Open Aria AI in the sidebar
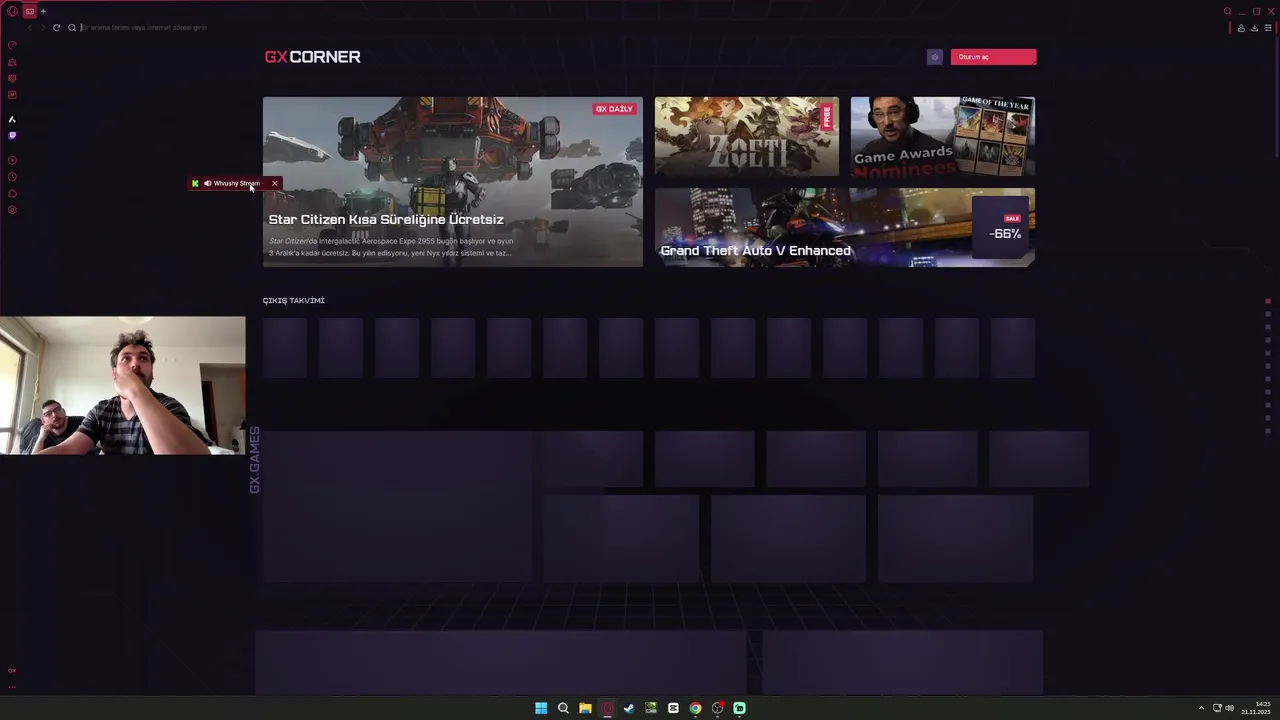The width and height of the screenshot is (1280, 720). tap(12, 119)
